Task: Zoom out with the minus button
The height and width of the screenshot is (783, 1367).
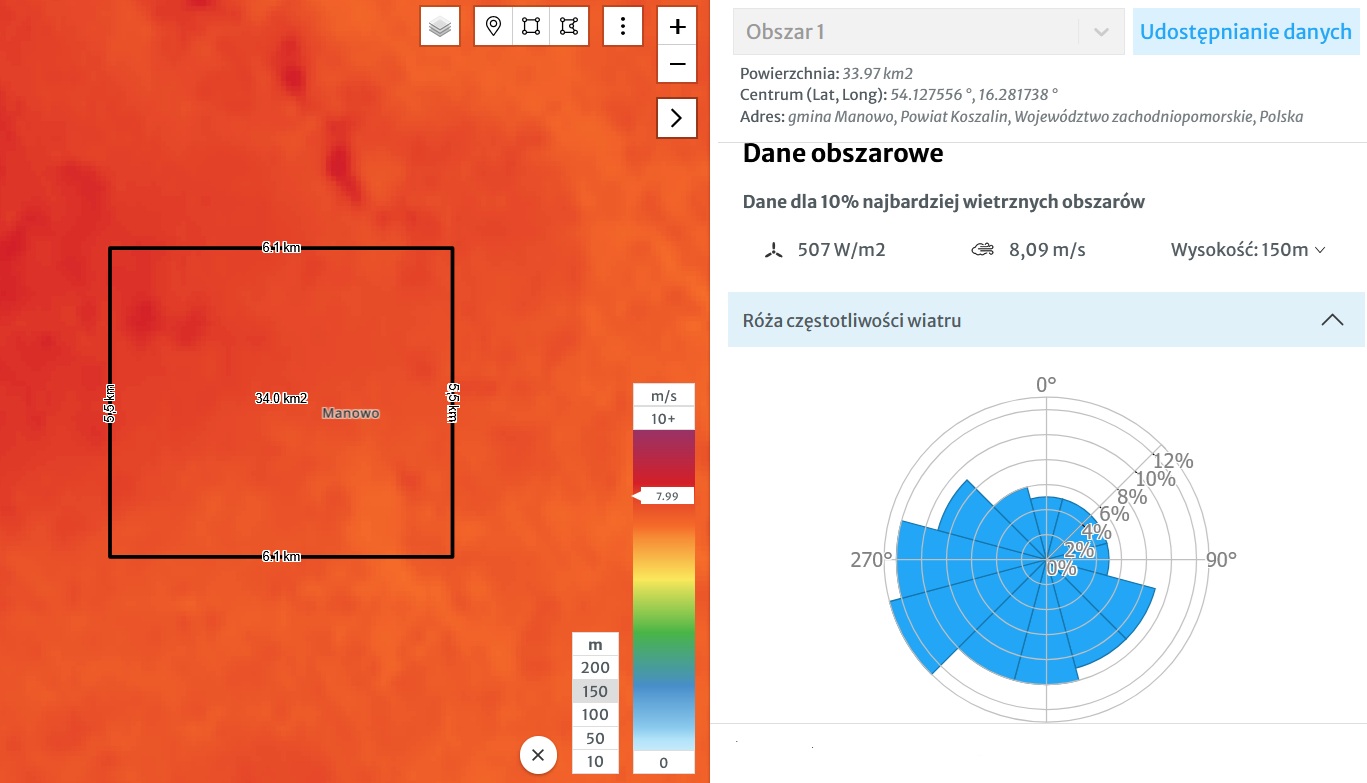Action: coord(677,64)
